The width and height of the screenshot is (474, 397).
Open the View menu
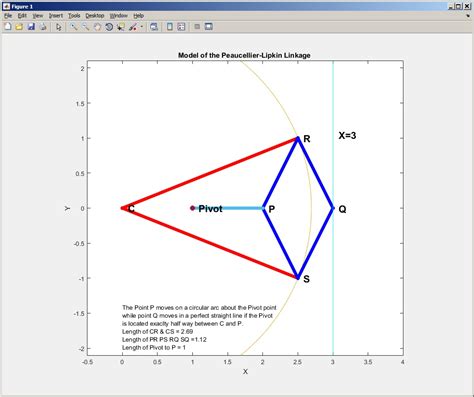tap(38, 16)
